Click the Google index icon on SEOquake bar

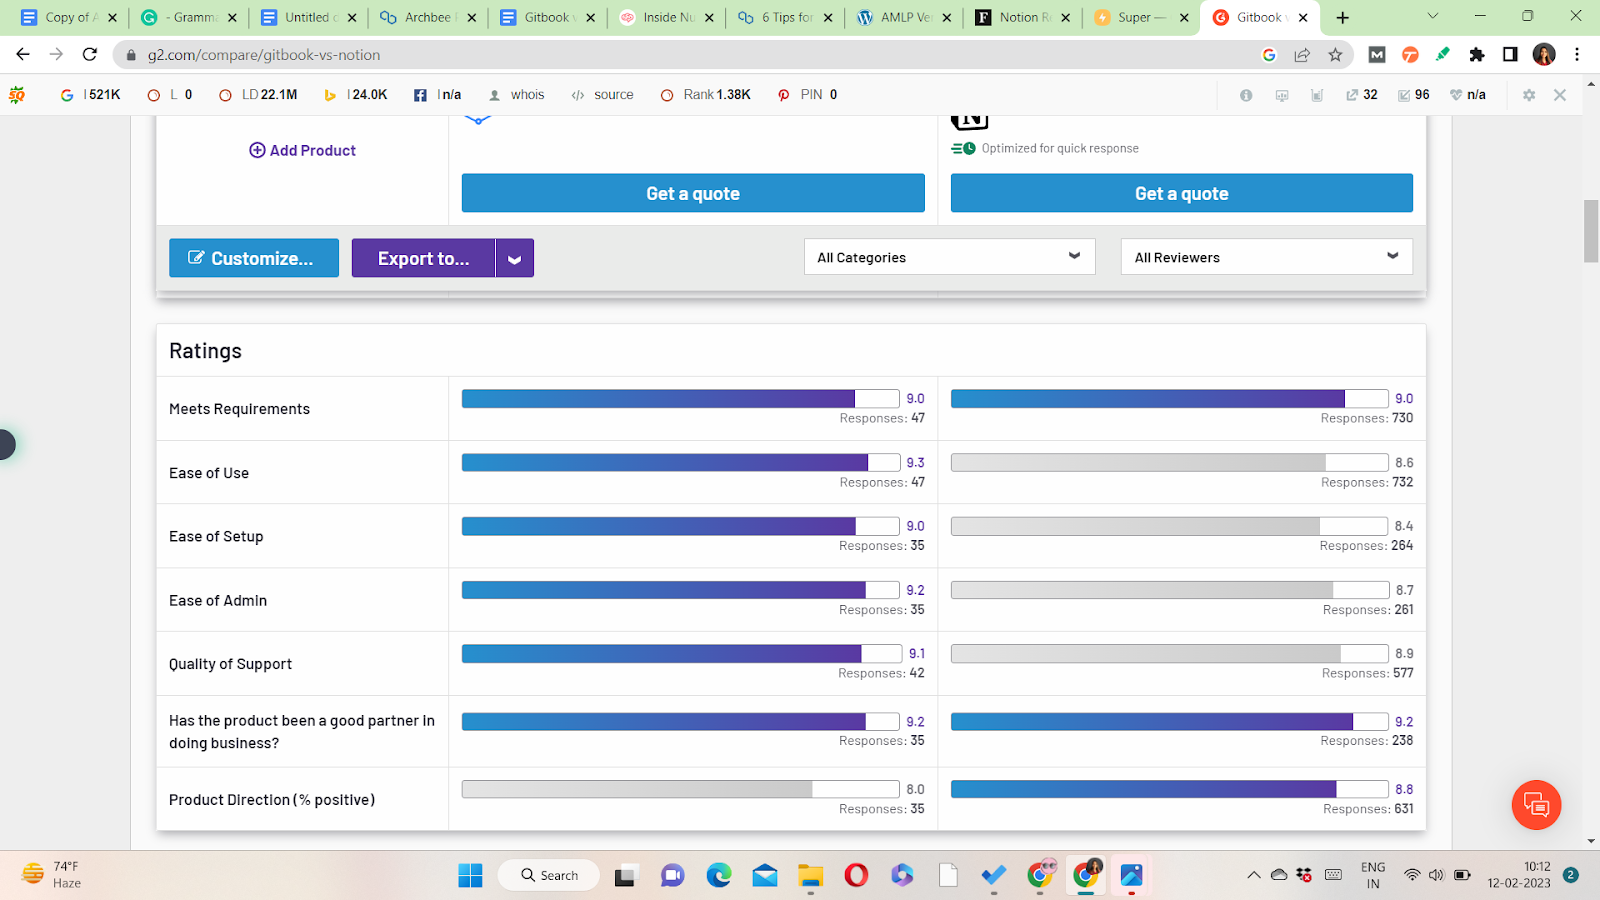click(x=67, y=94)
